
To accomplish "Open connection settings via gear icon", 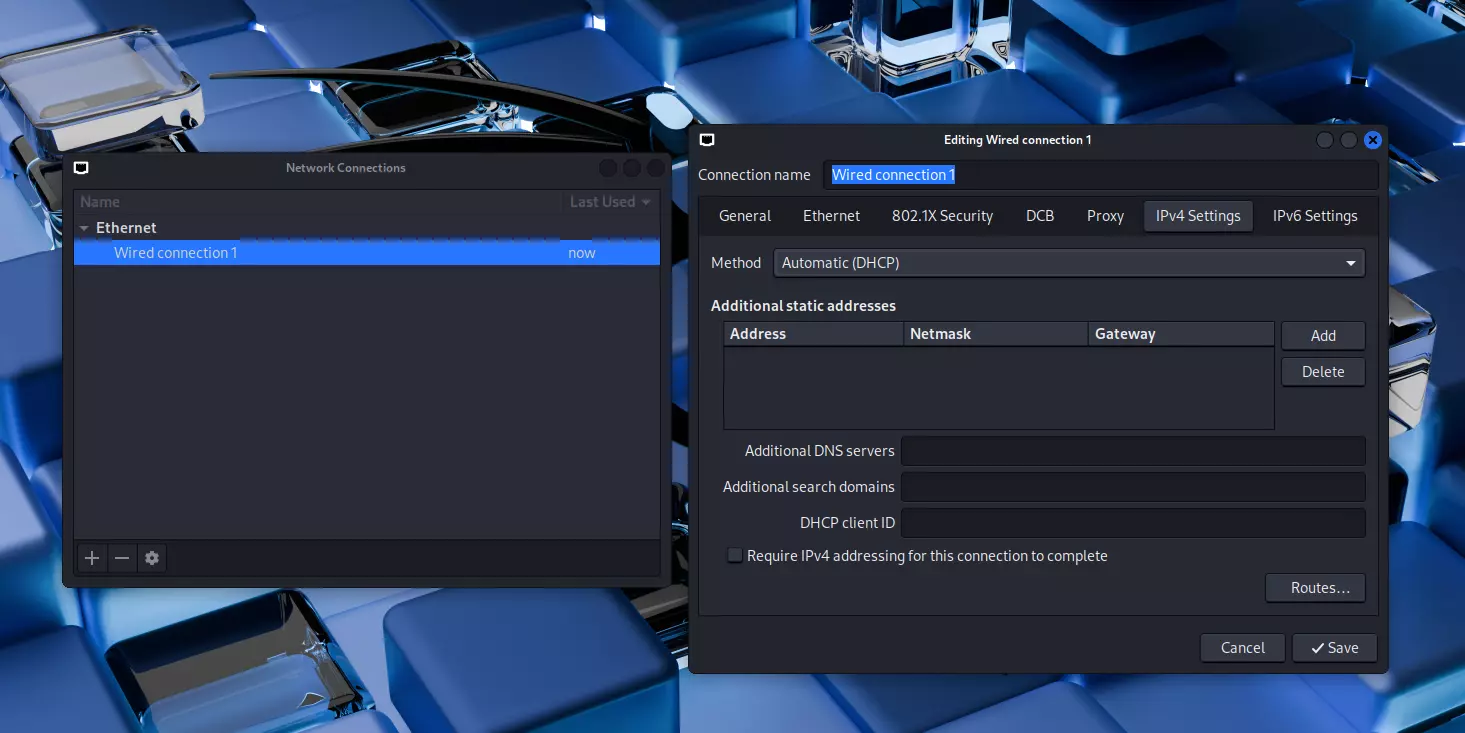I will pyautogui.click(x=152, y=558).
